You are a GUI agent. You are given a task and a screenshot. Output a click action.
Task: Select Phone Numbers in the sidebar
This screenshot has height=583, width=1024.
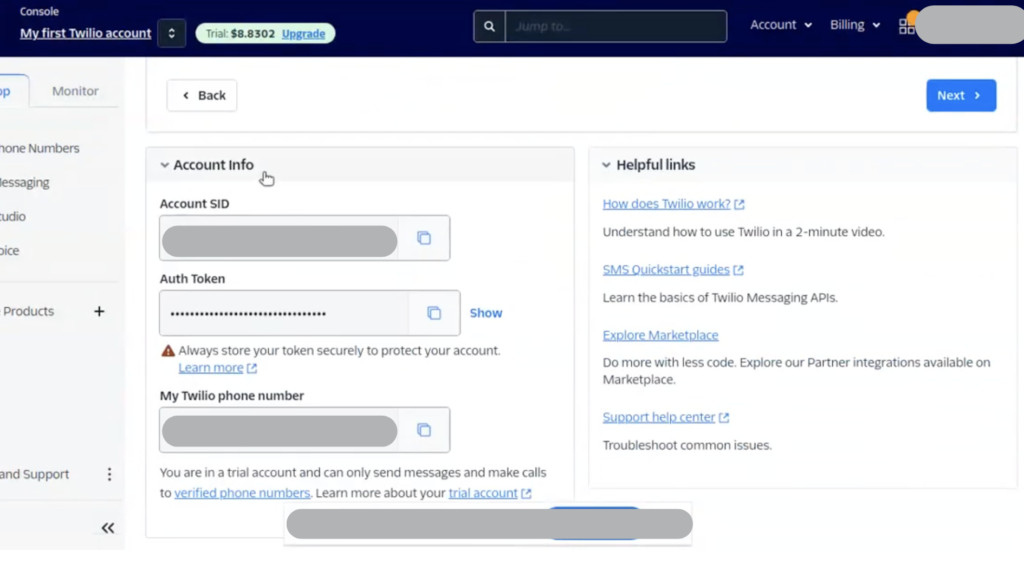click(40, 148)
